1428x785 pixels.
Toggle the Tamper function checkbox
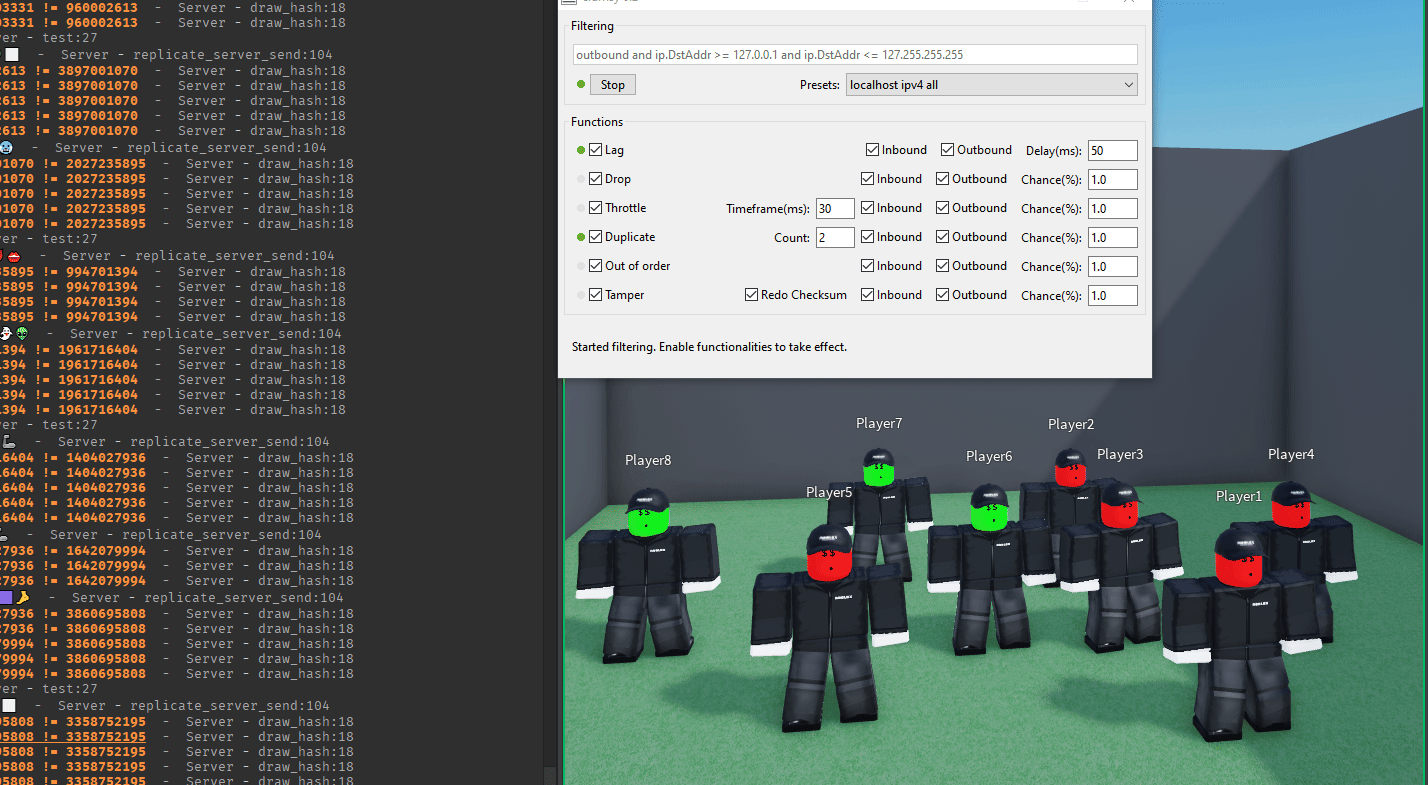(x=596, y=295)
